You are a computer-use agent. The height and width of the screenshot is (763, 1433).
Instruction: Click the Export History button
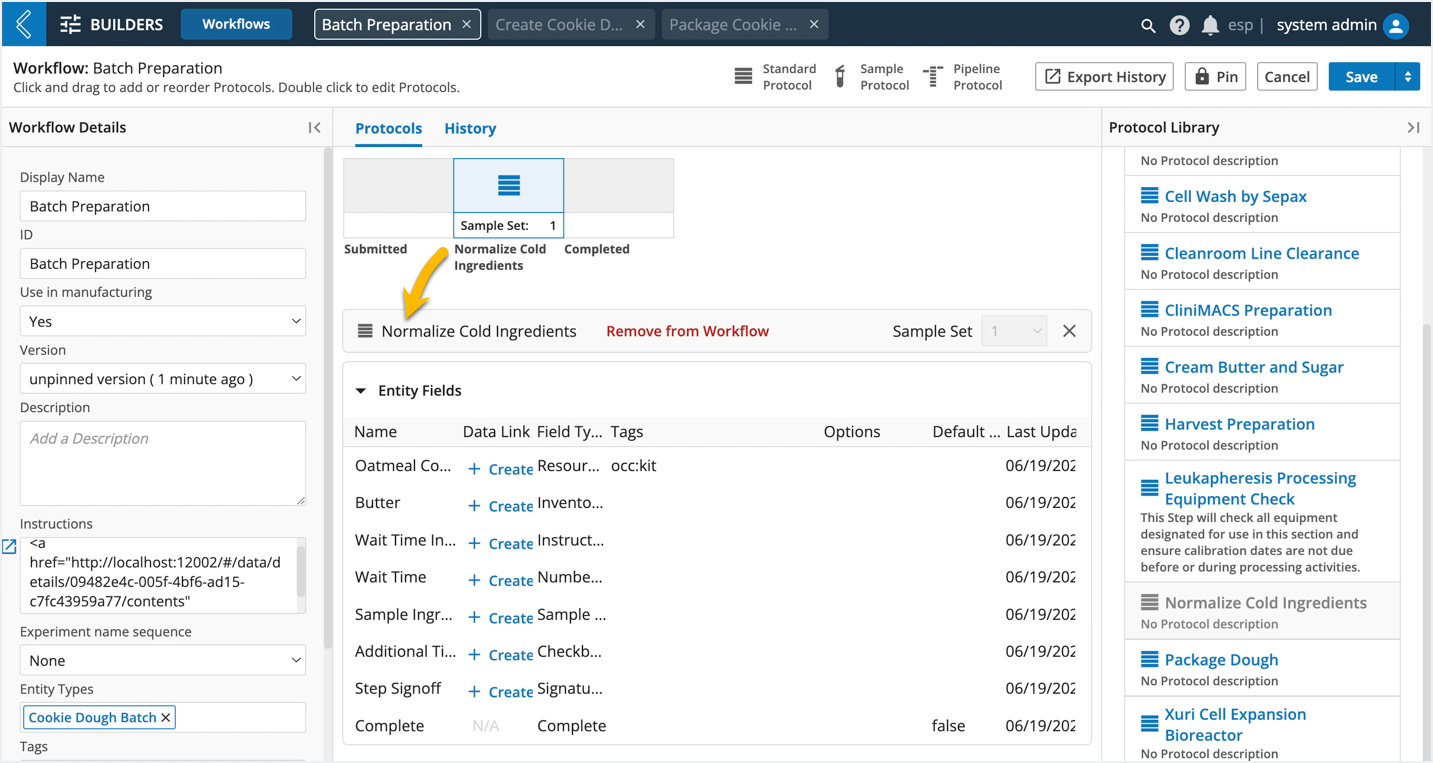(1106, 77)
